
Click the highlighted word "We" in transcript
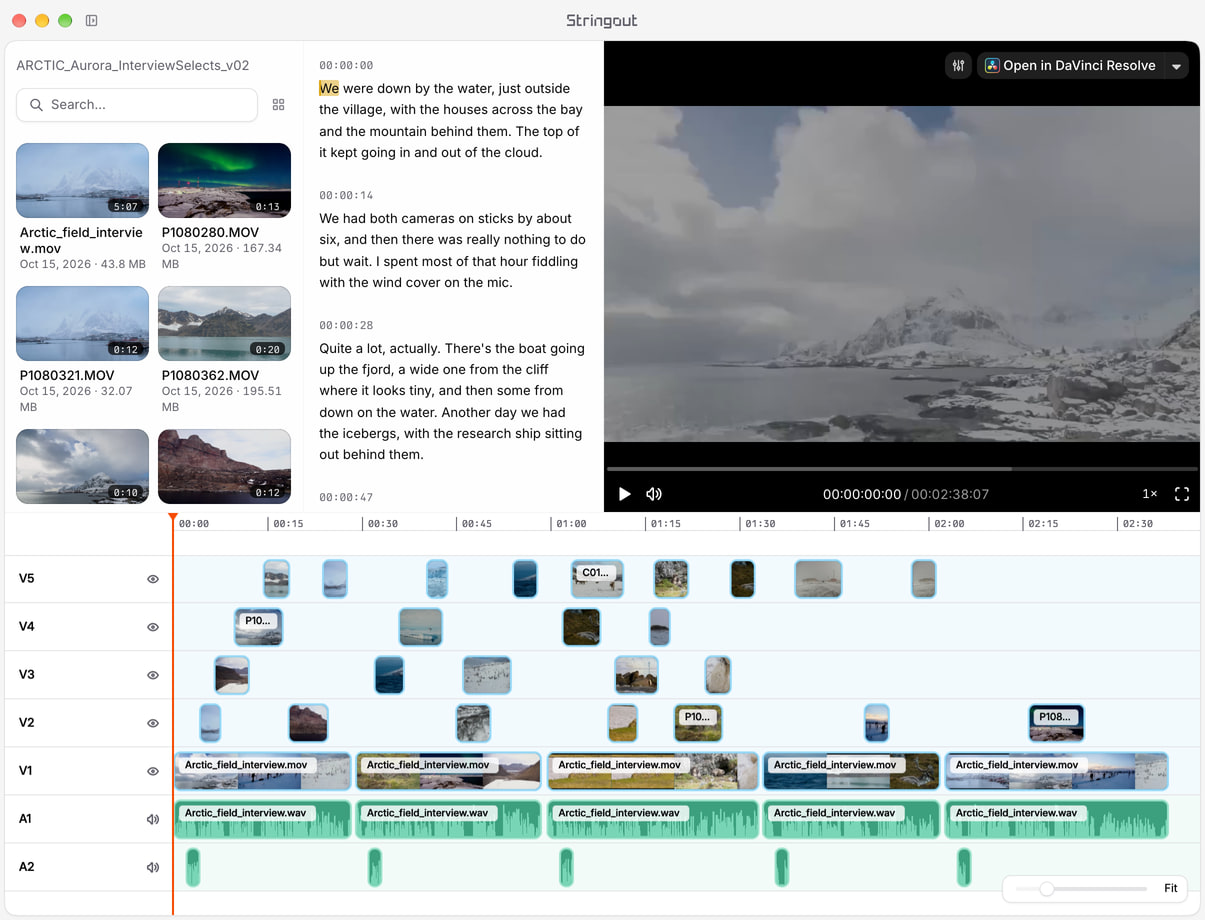[329, 88]
